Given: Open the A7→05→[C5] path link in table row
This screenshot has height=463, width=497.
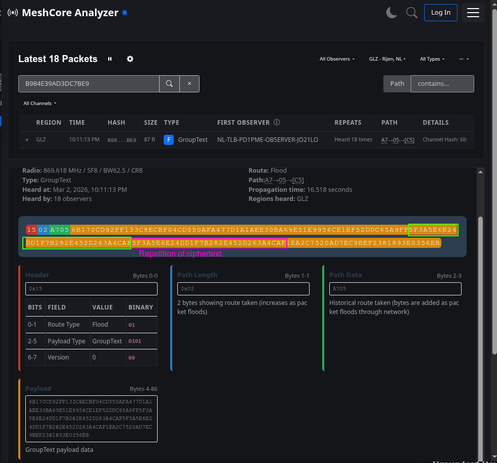Looking at the screenshot, I should pos(398,140).
